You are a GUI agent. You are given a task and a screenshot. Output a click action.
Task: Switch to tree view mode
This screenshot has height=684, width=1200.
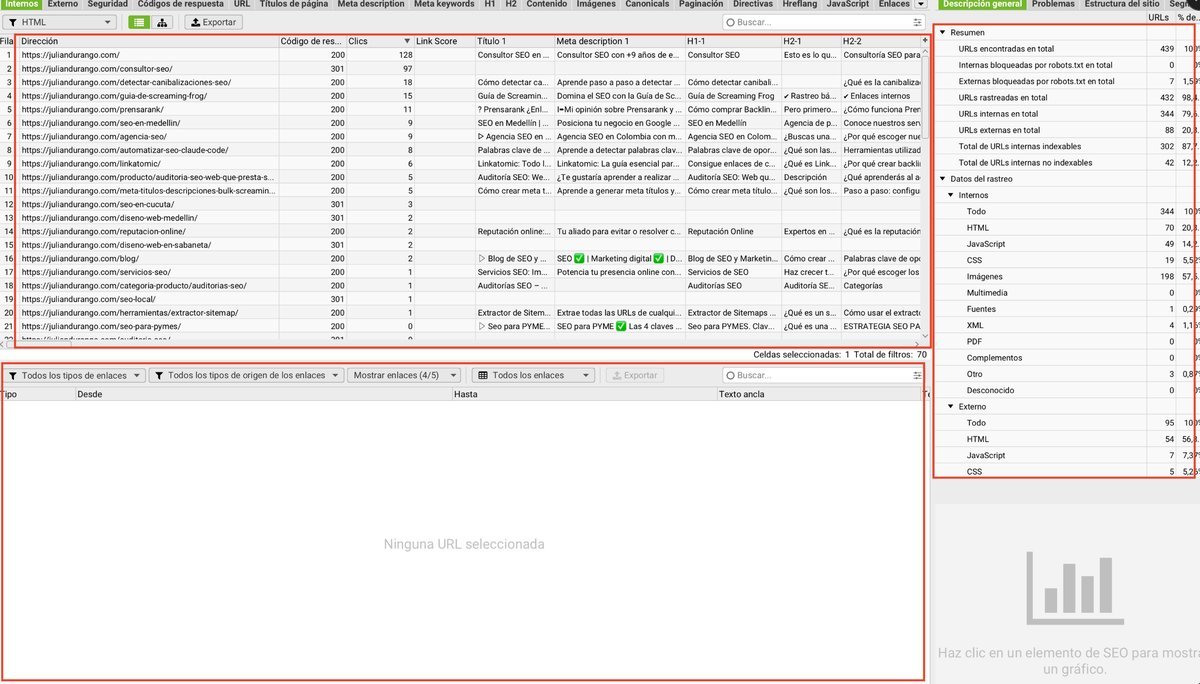pos(163,22)
